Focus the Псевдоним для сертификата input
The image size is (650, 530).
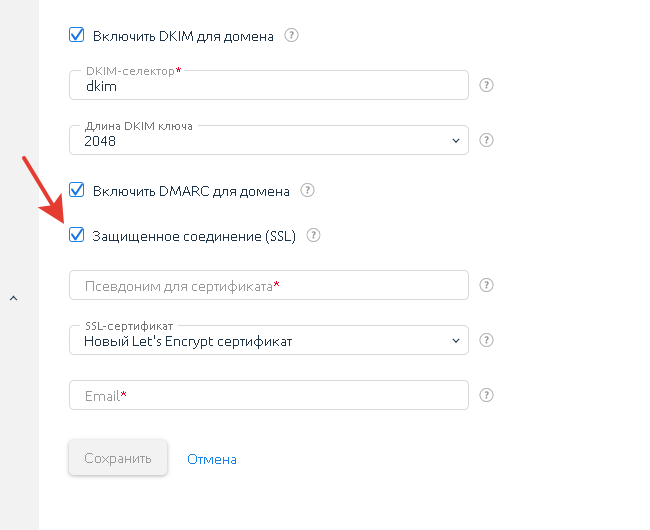tap(269, 285)
